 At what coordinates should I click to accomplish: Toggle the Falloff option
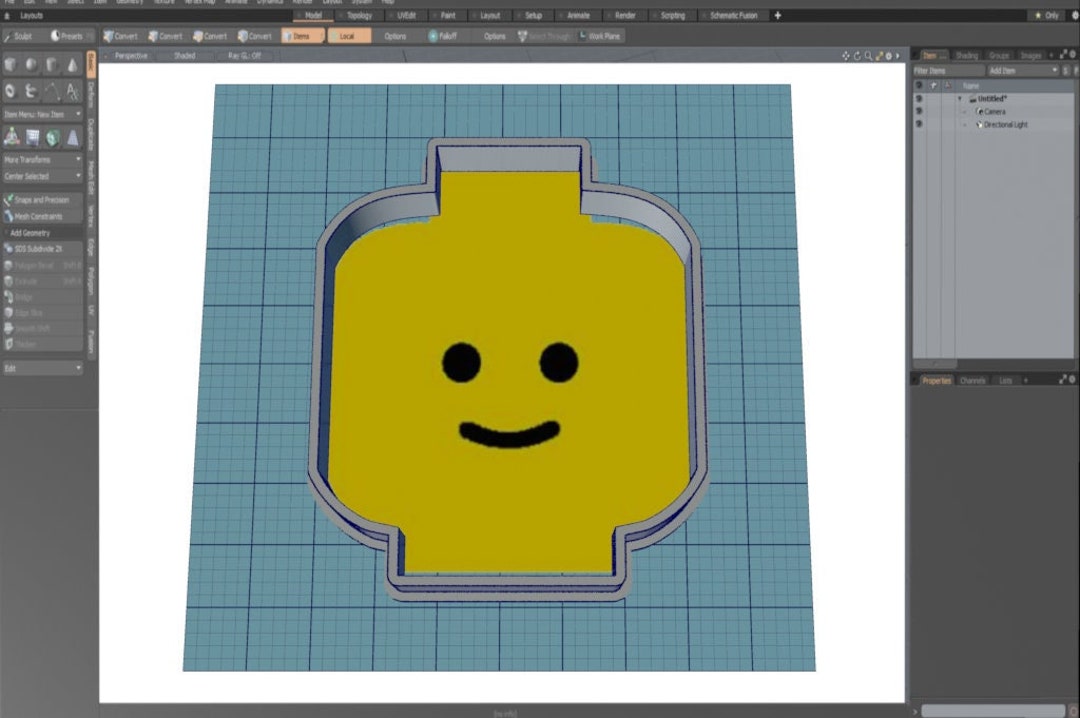(x=444, y=35)
